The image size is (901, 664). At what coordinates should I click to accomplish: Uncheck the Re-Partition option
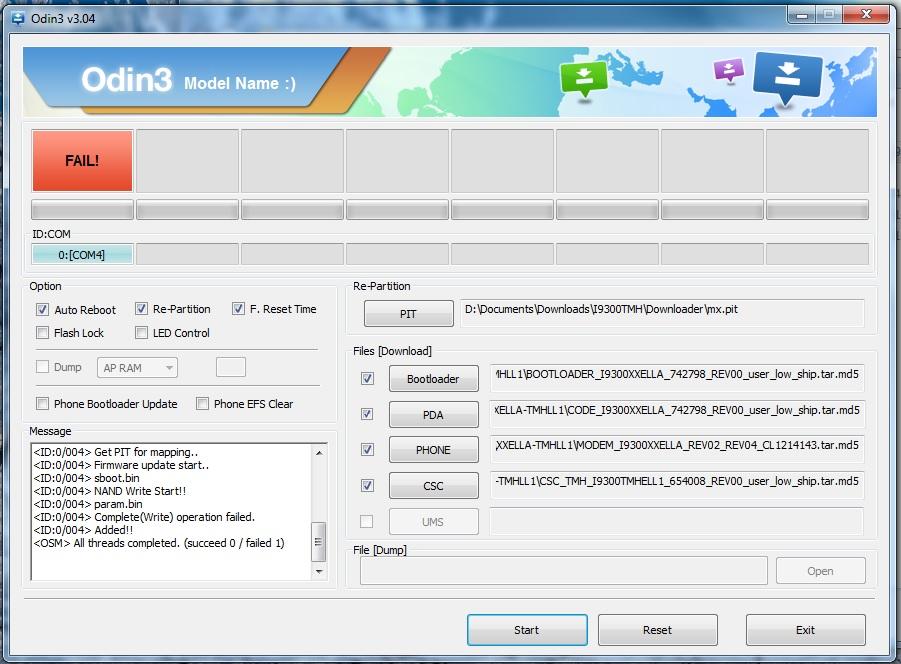(141, 309)
